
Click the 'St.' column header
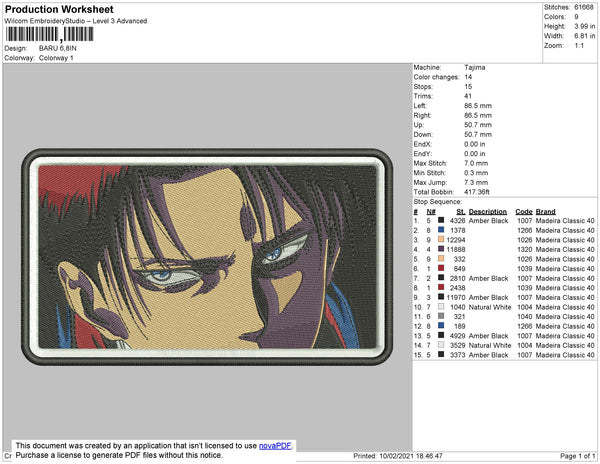click(461, 212)
